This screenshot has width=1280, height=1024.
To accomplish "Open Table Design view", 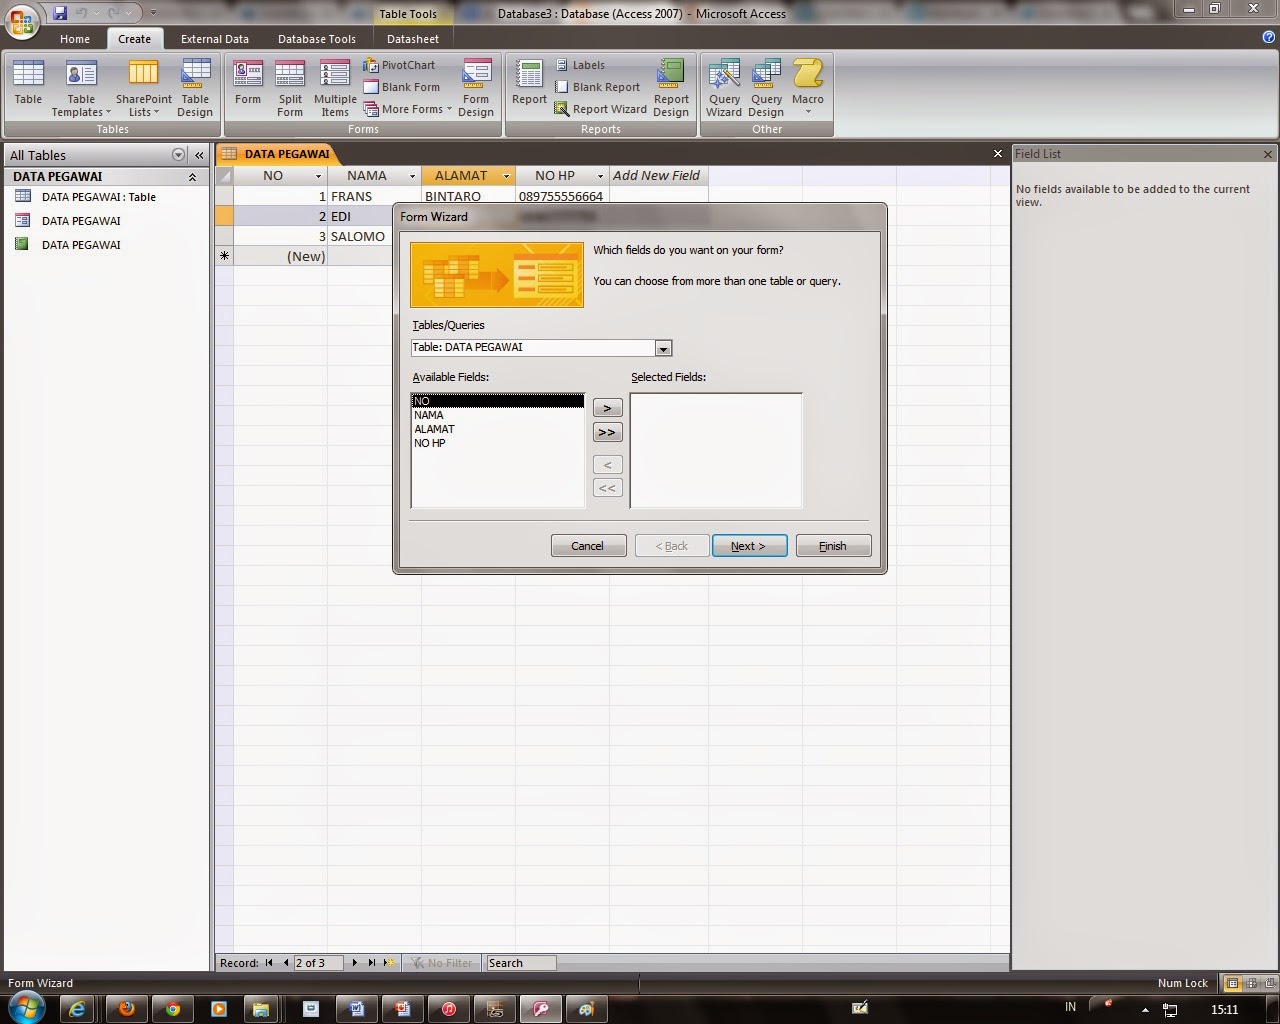I will tap(195, 88).
